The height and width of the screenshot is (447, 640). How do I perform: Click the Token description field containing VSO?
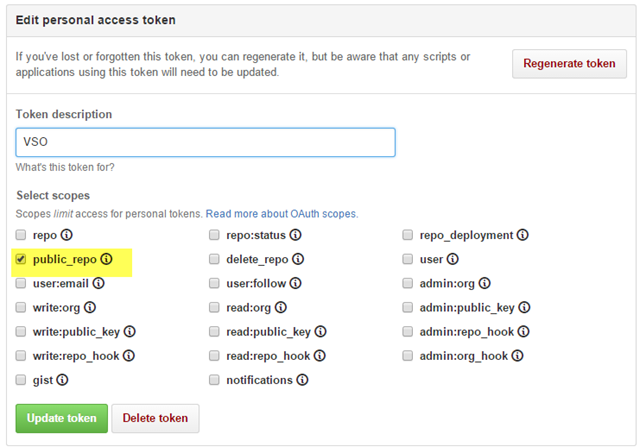coord(205,142)
